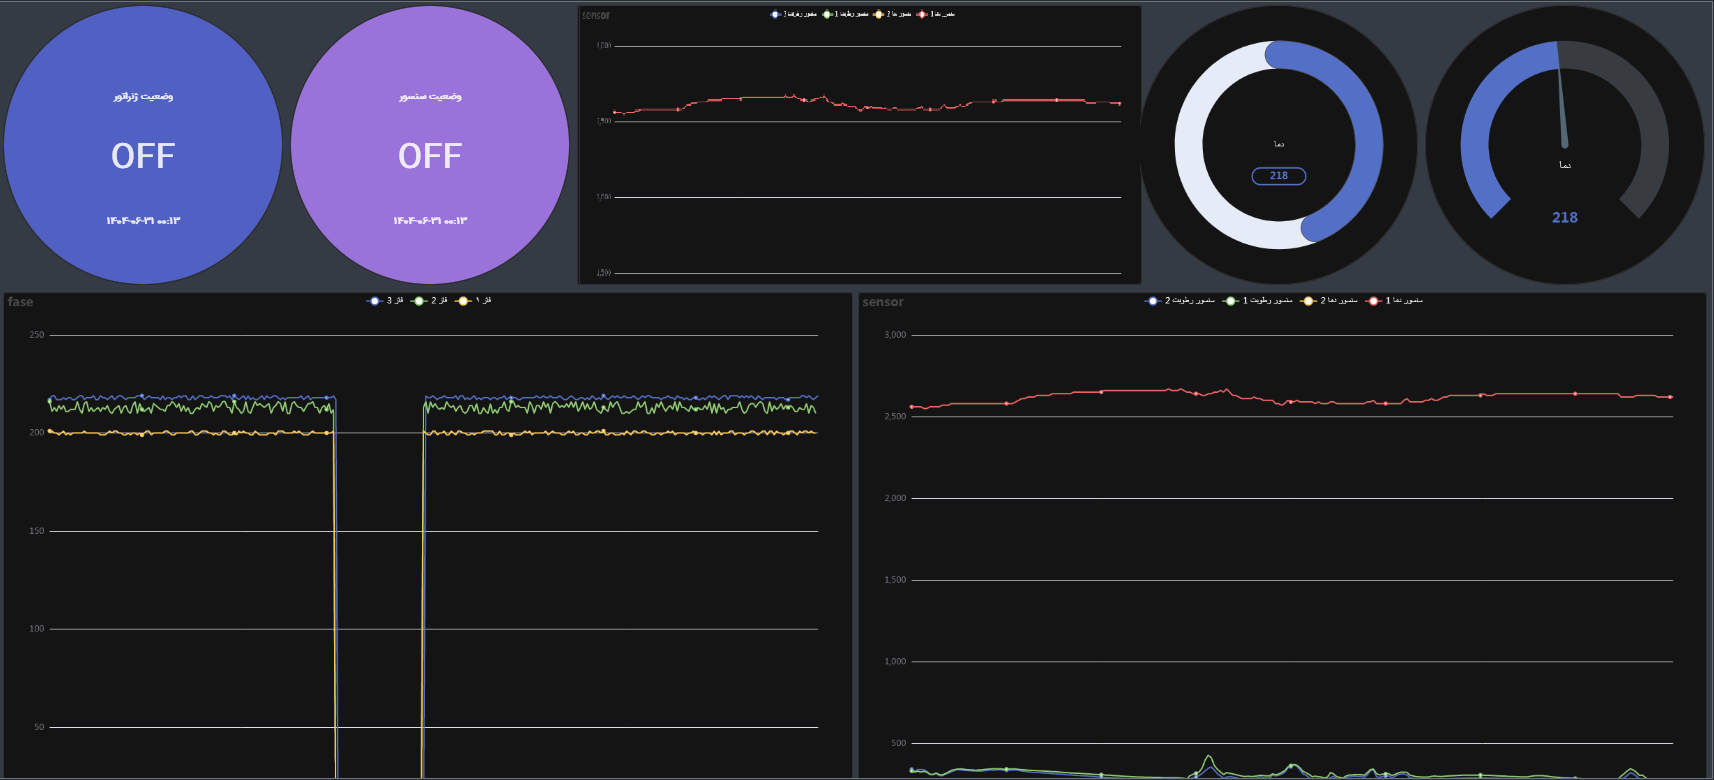The width and height of the screenshot is (1714, 780).
Task: Select the 'sensor' title of the large chart
Action: [x=883, y=302]
